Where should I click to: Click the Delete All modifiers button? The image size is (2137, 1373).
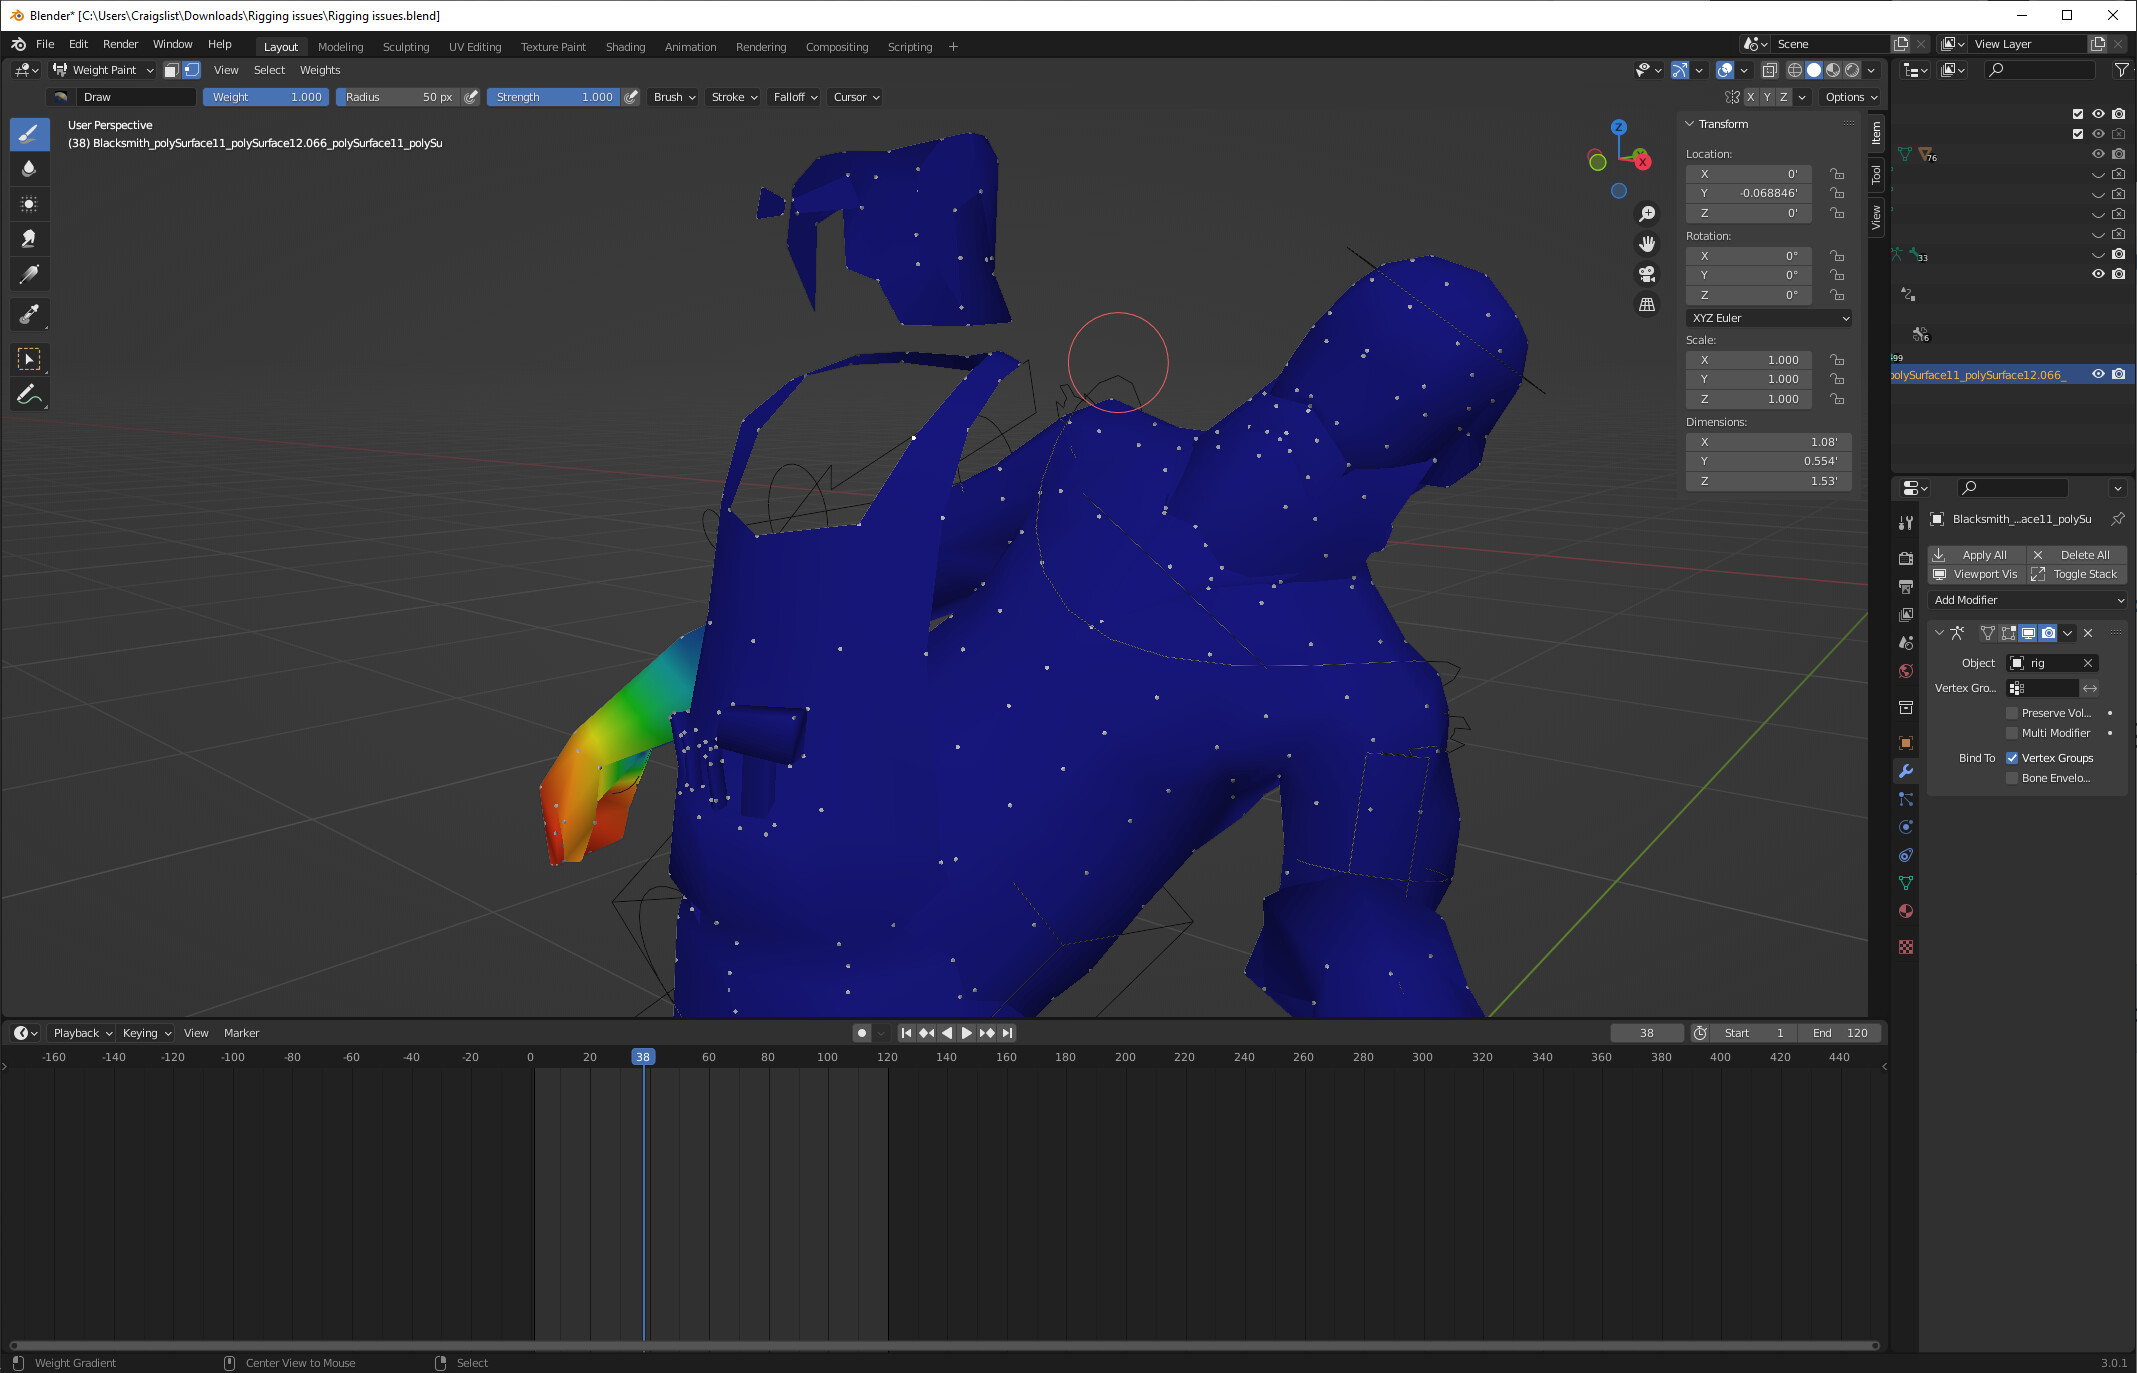[2077, 555]
